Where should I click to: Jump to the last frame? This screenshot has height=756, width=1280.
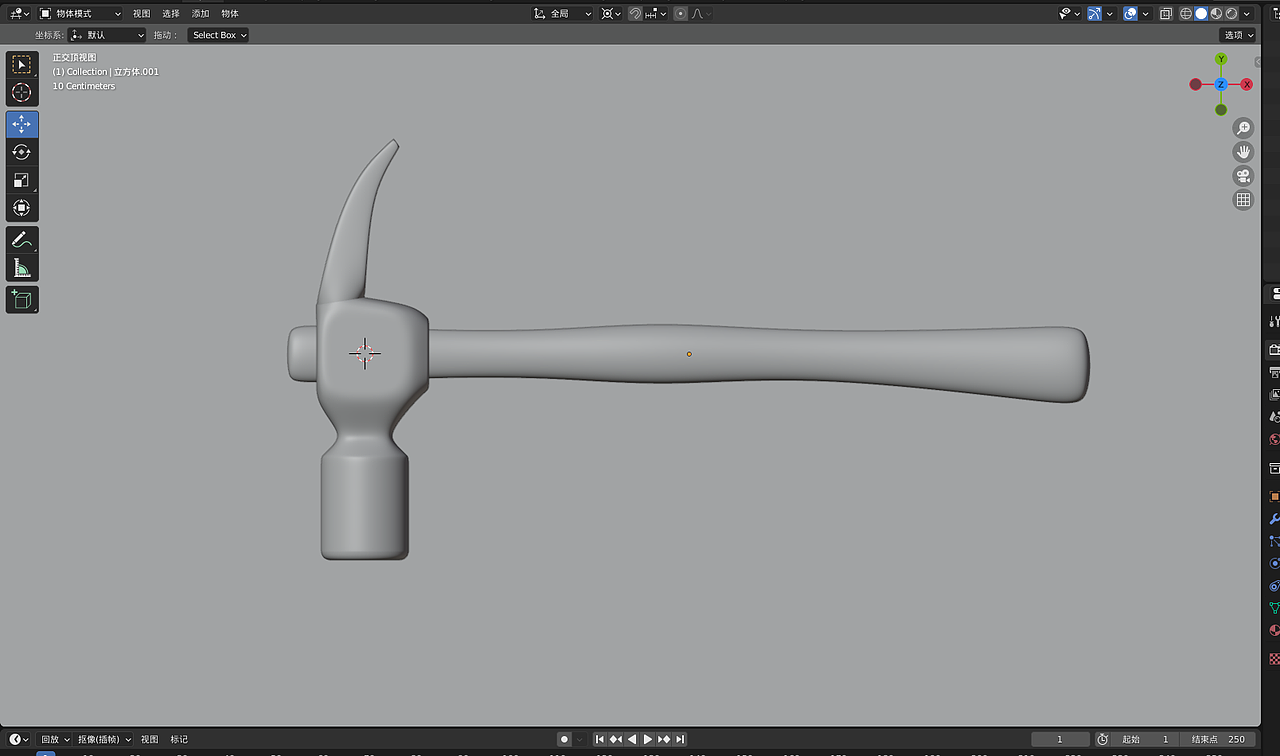(680, 739)
